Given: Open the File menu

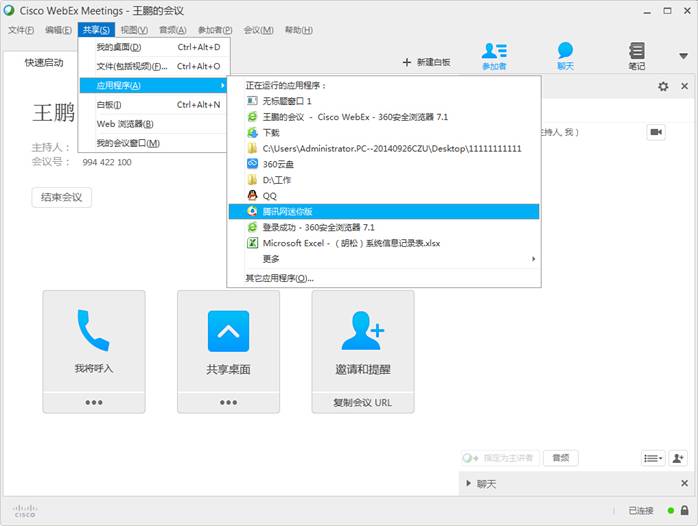Looking at the screenshot, I should pyautogui.click(x=21, y=30).
